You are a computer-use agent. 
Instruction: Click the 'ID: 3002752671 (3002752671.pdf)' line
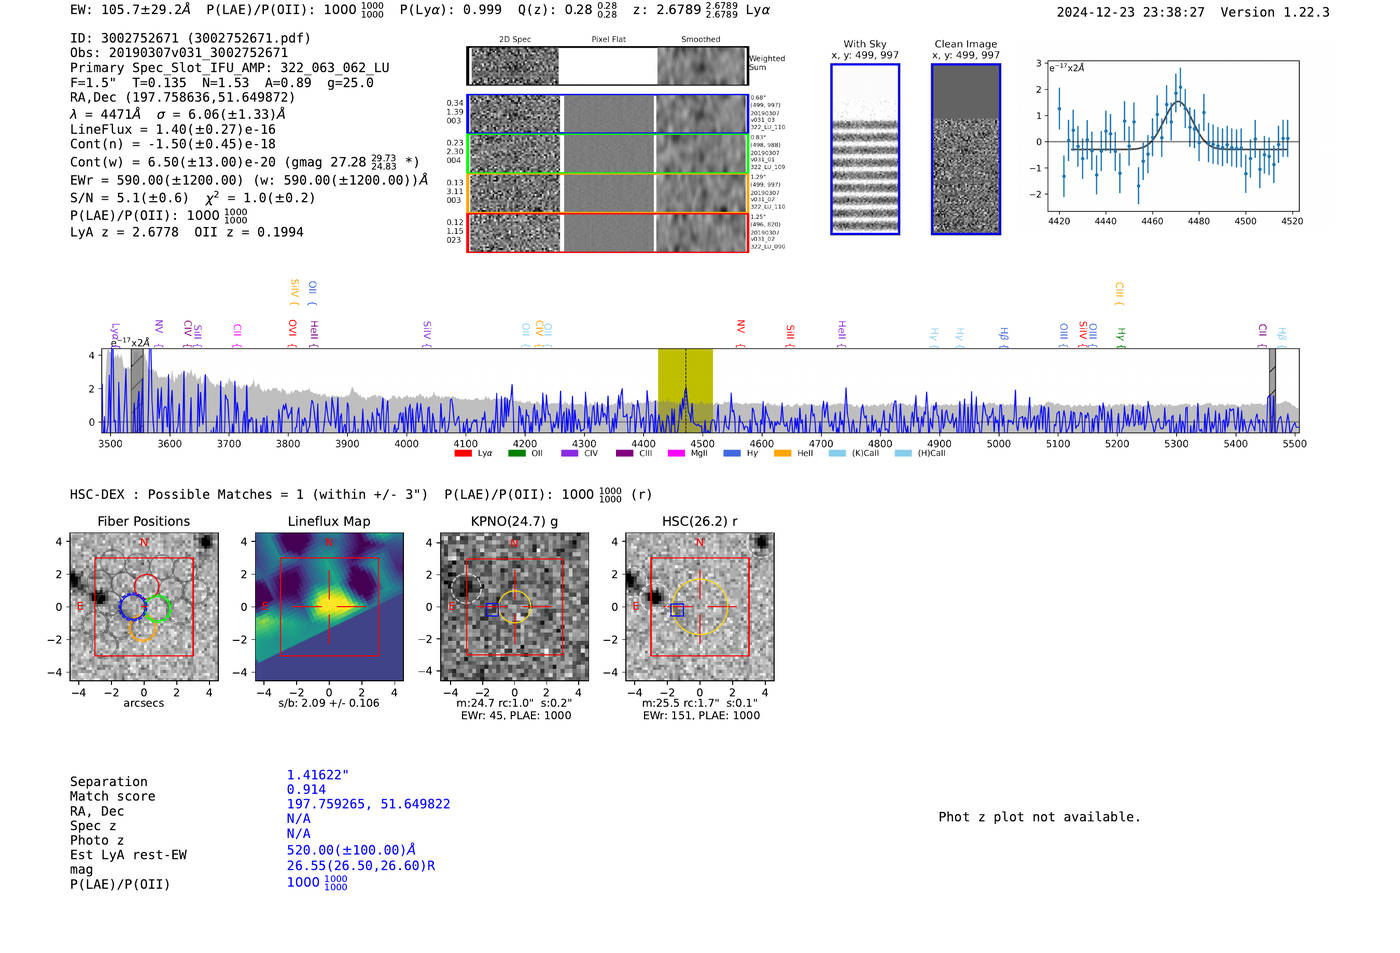[190, 38]
